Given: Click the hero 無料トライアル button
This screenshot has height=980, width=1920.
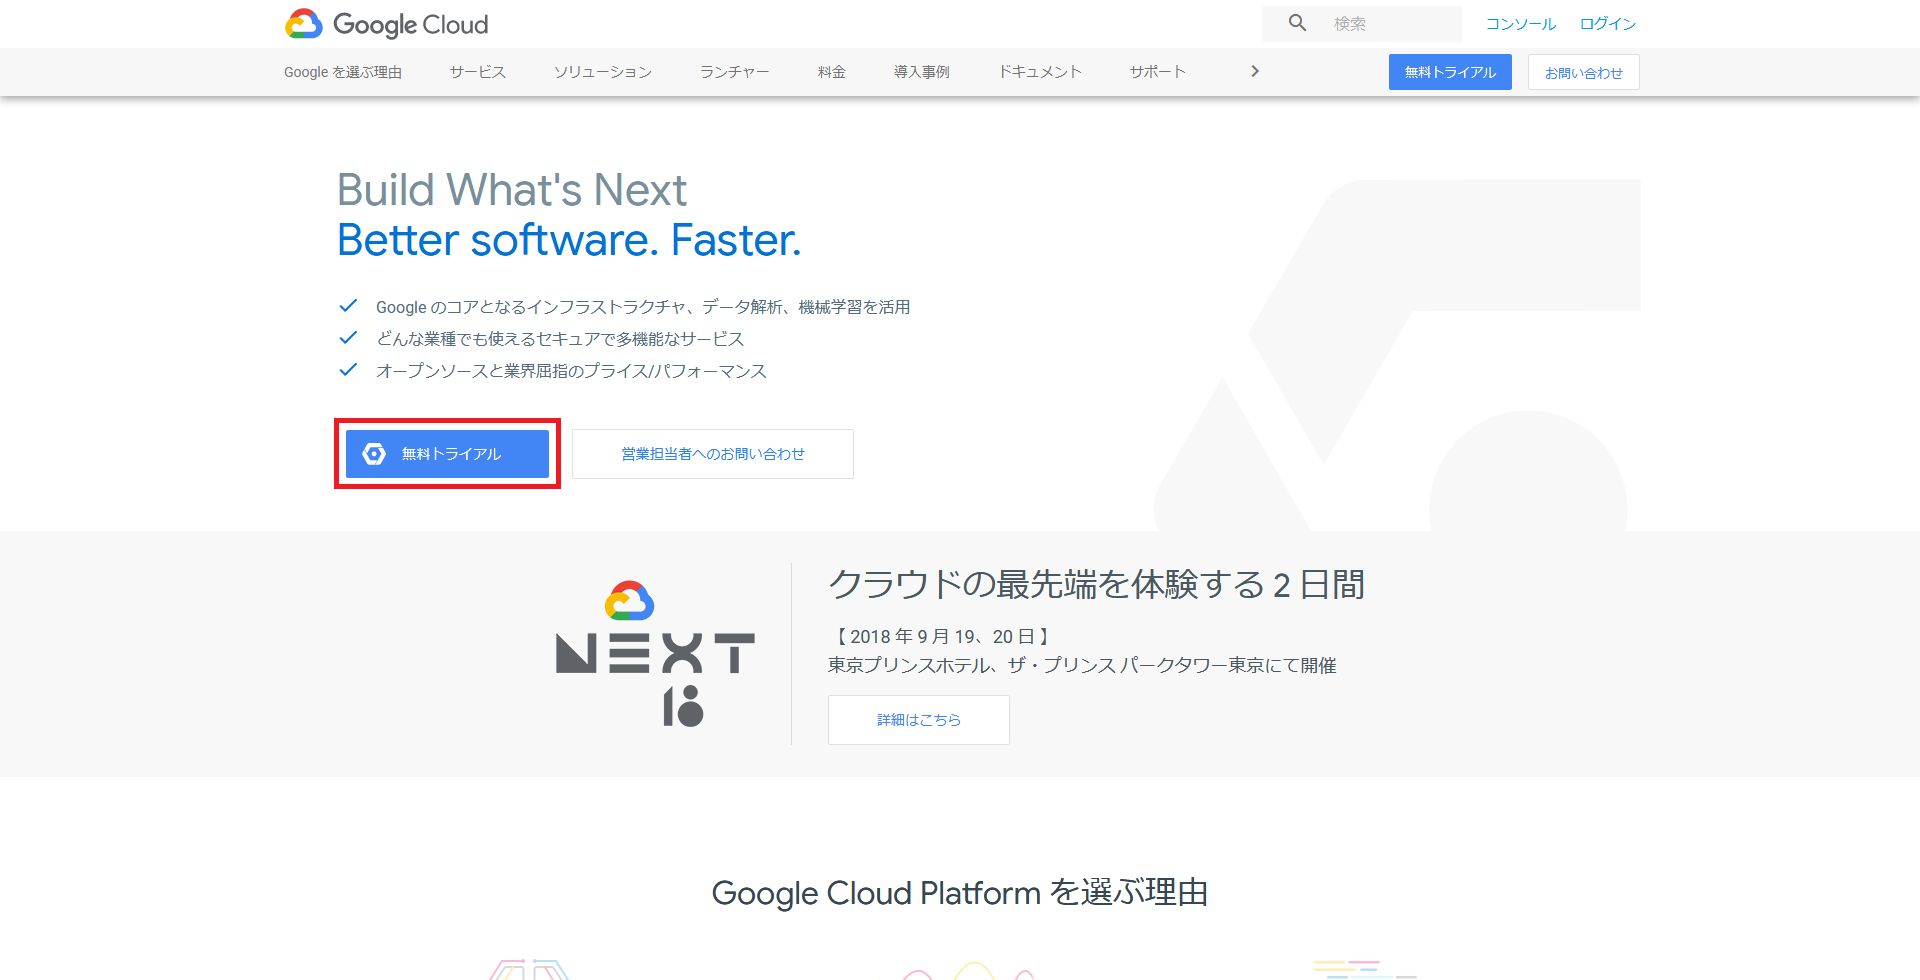Looking at the screenshot, I should (x=447, y=454).
